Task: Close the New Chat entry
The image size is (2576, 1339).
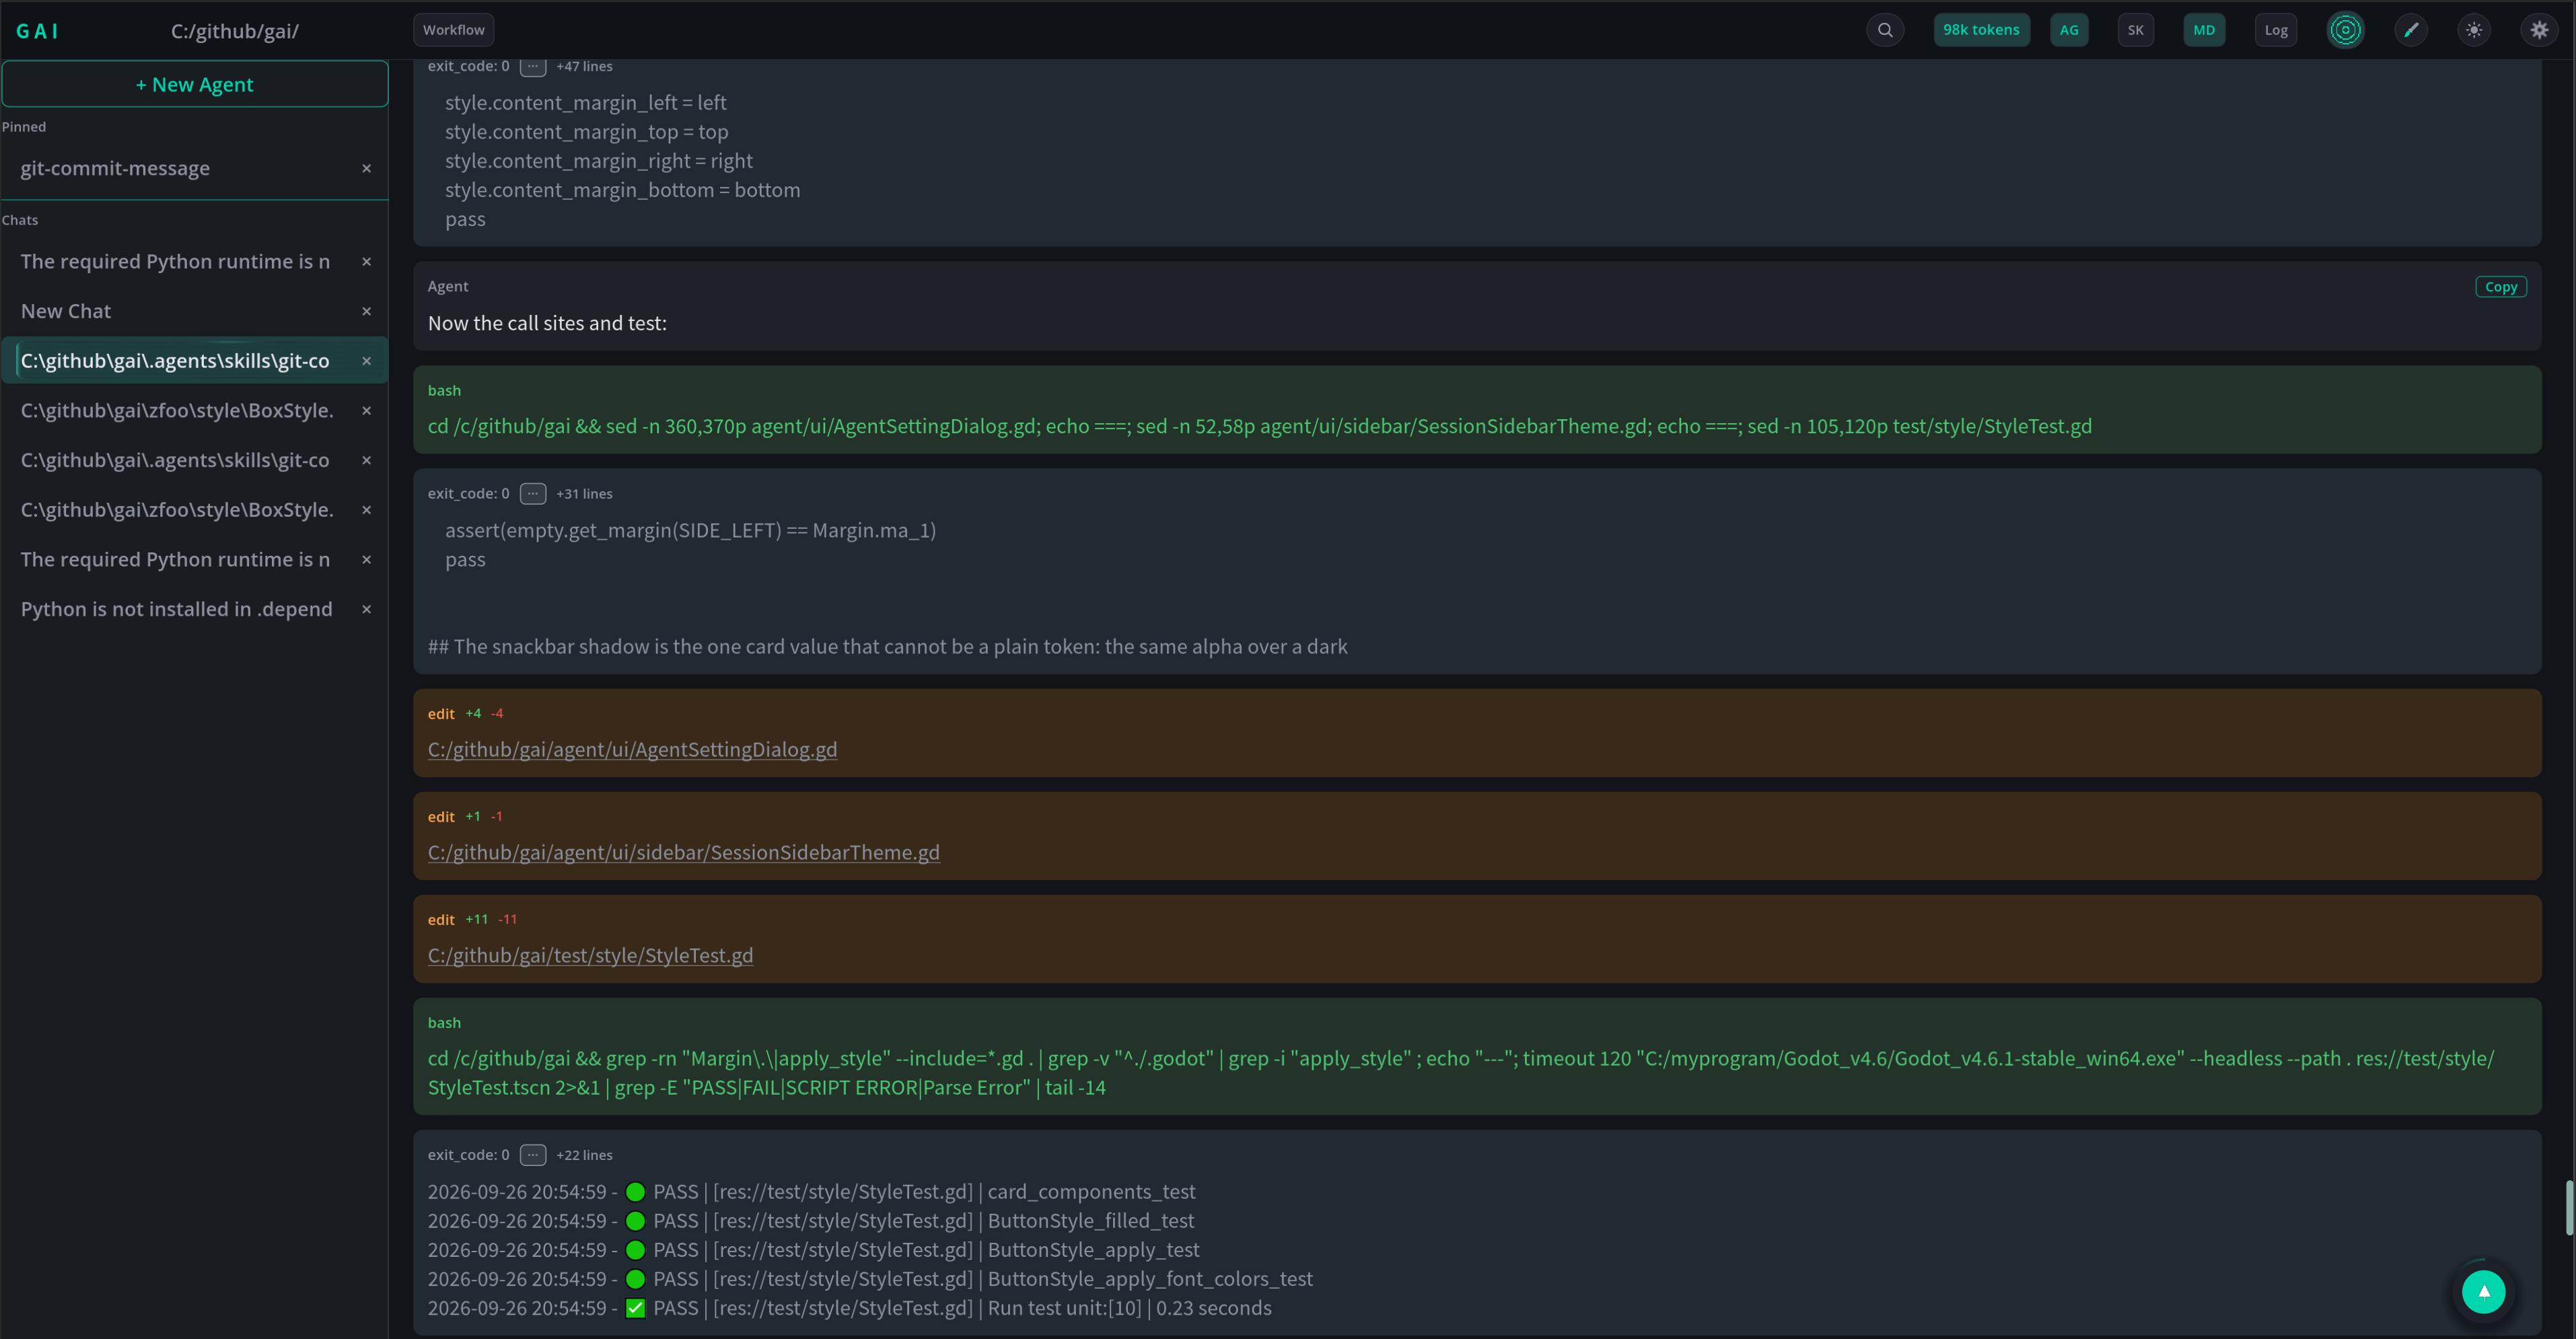Action: point(366,311)
